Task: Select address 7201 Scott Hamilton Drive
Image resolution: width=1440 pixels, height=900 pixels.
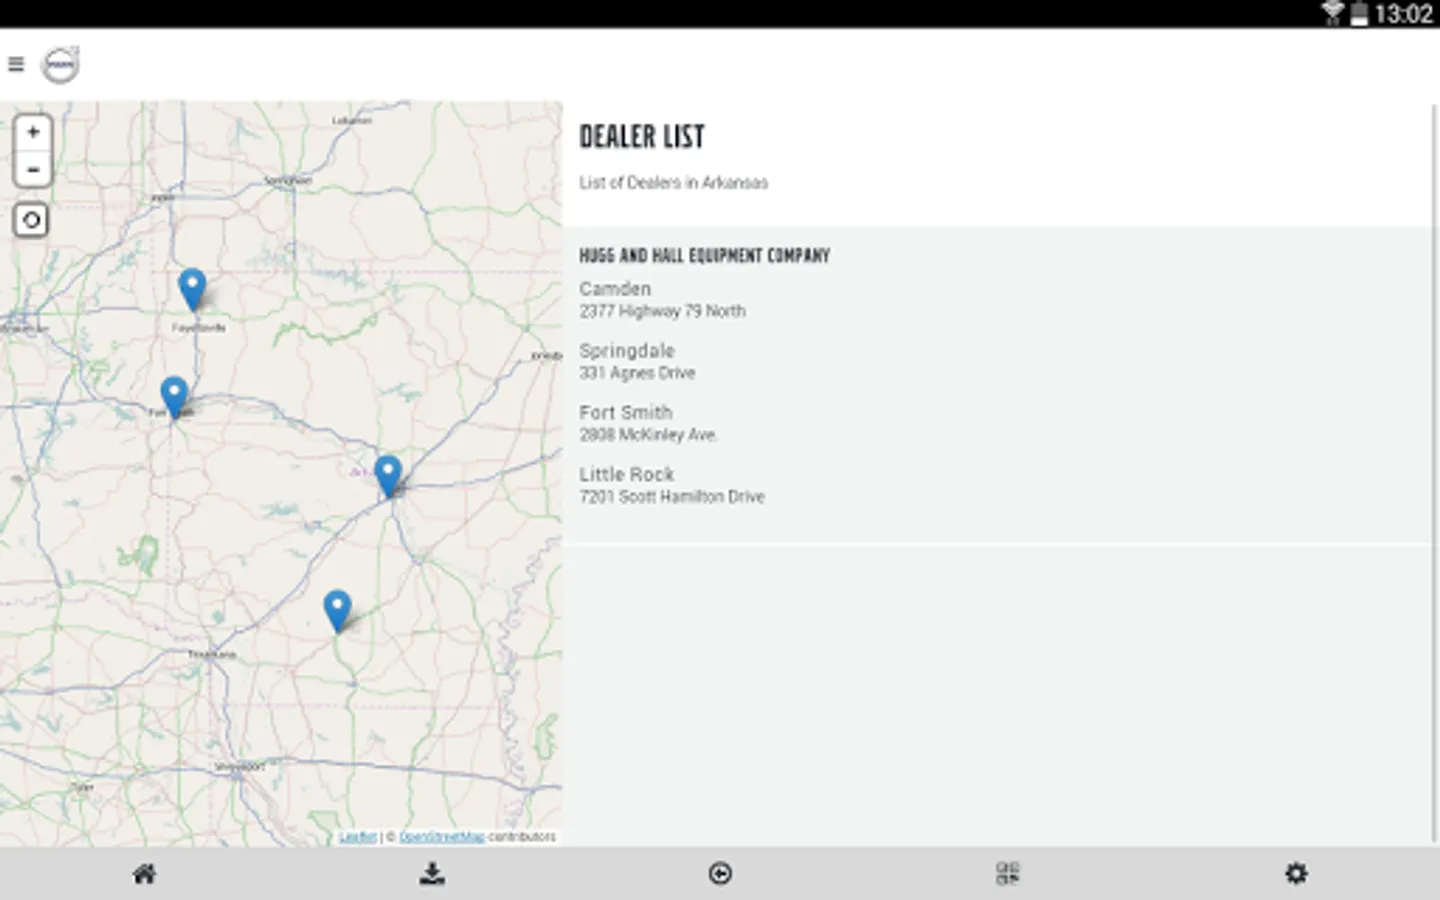Action: (672, 497)
